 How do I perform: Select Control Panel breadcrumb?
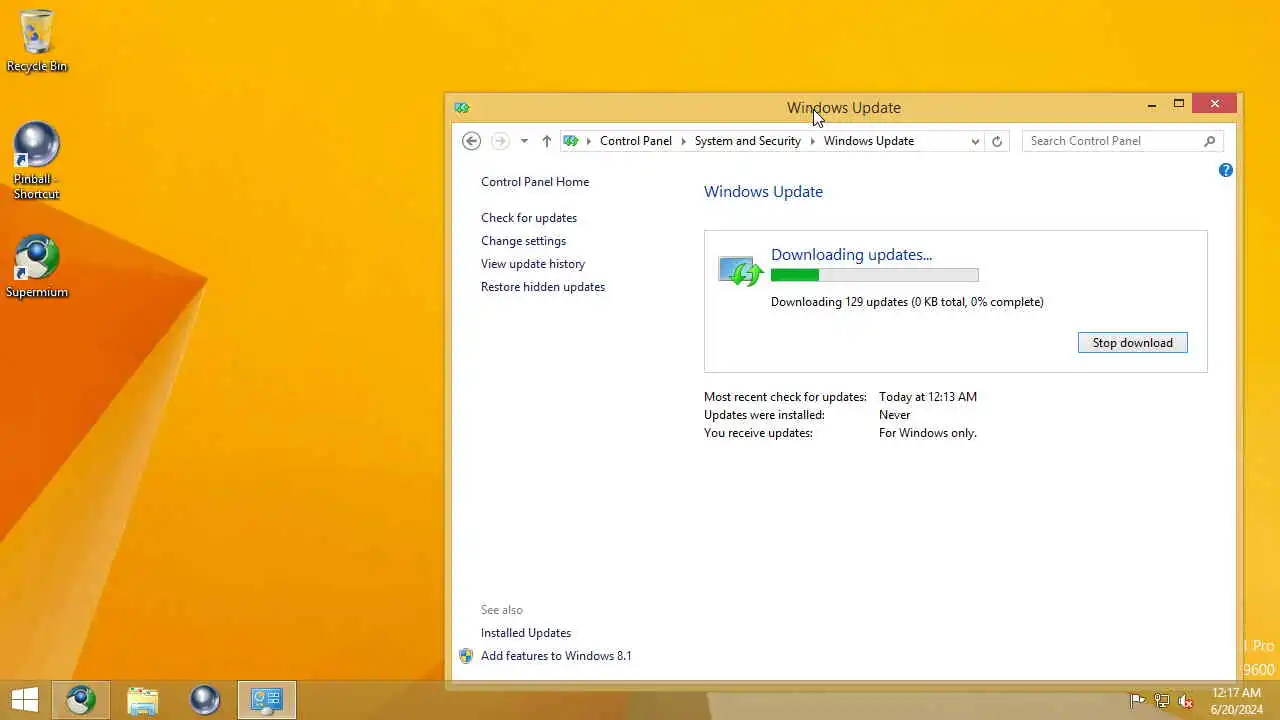tap(636, 141)
